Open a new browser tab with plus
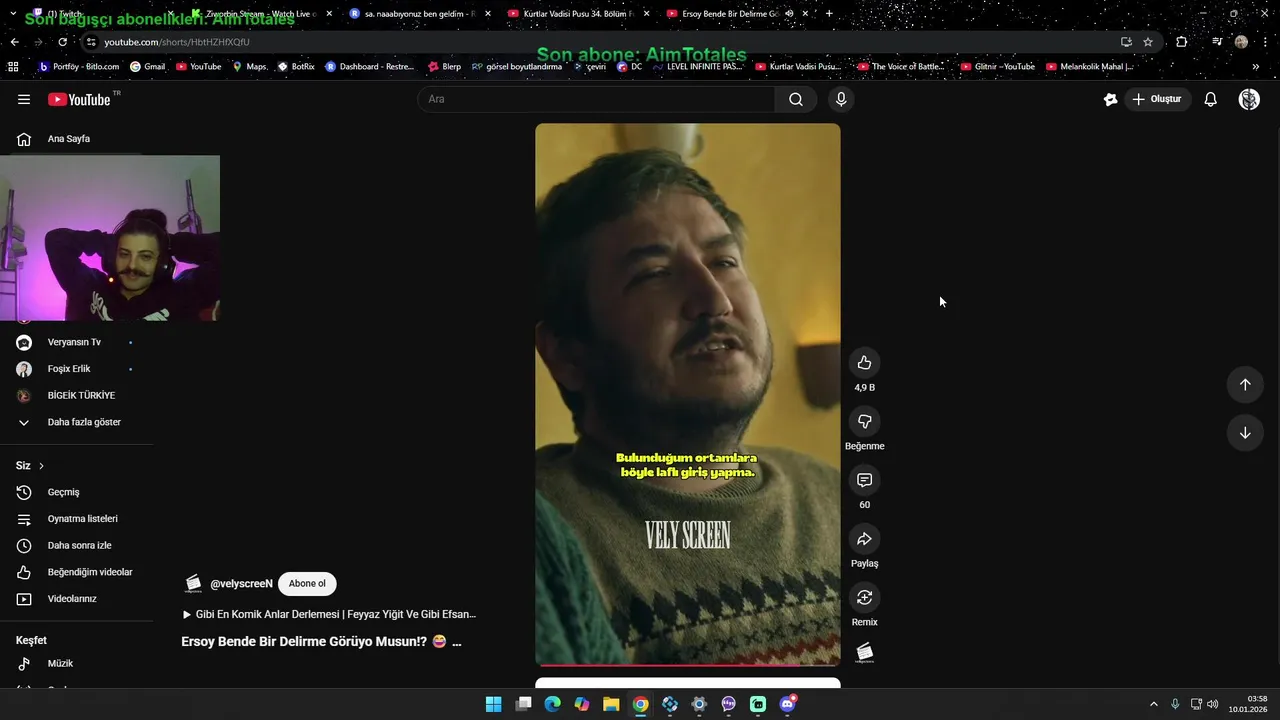Image resolution: width=1280 pixels, height=720 pixels. pos(829,14)
